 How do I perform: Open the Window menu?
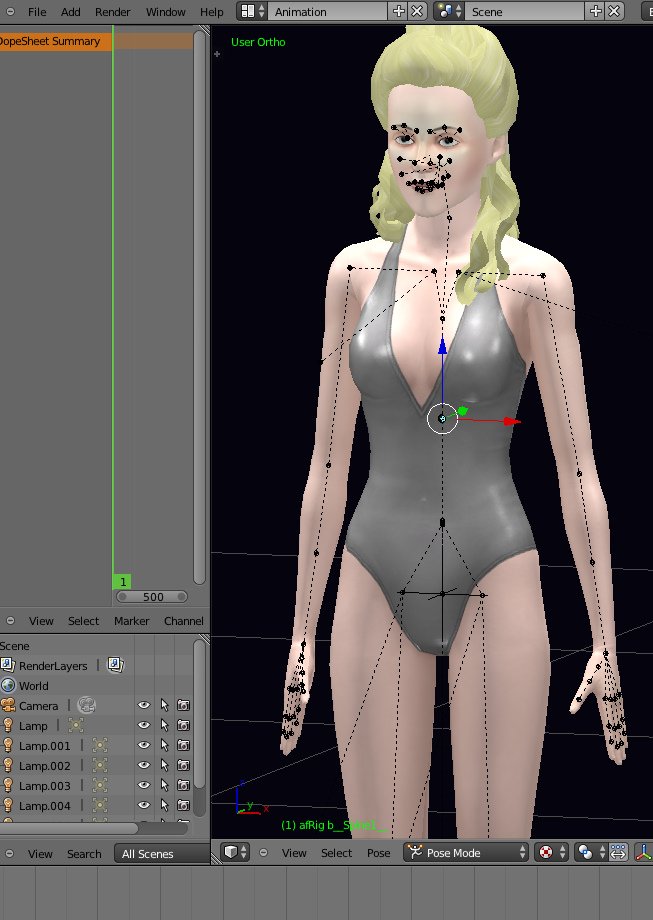click(x=165, y=12)
